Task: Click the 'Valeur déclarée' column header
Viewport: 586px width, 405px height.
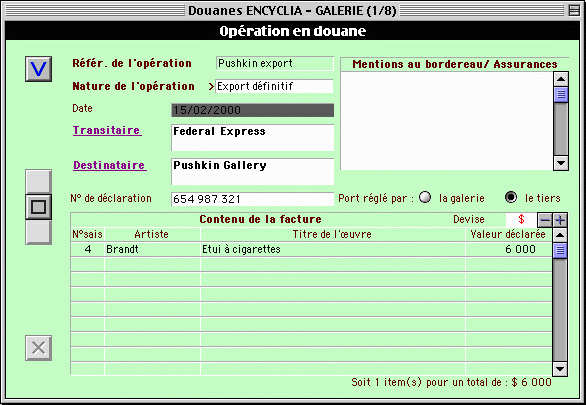Action: pyautogui.click(x=508, y=234)
